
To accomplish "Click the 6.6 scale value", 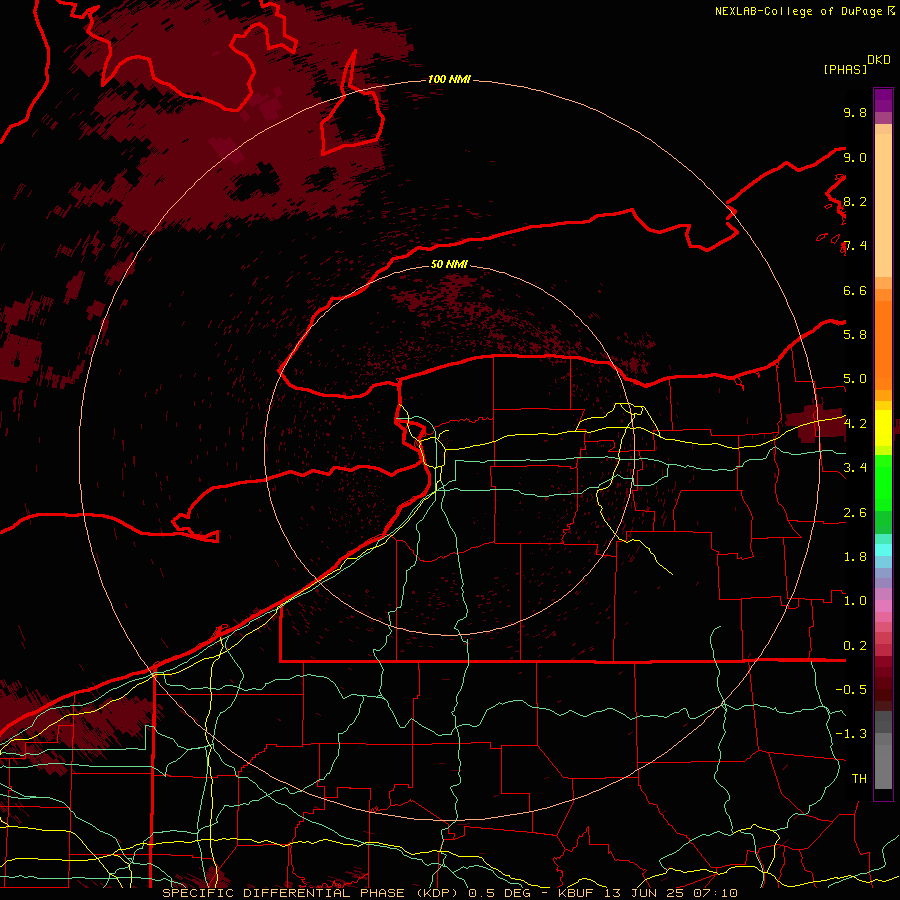I will tap(855, 290).
